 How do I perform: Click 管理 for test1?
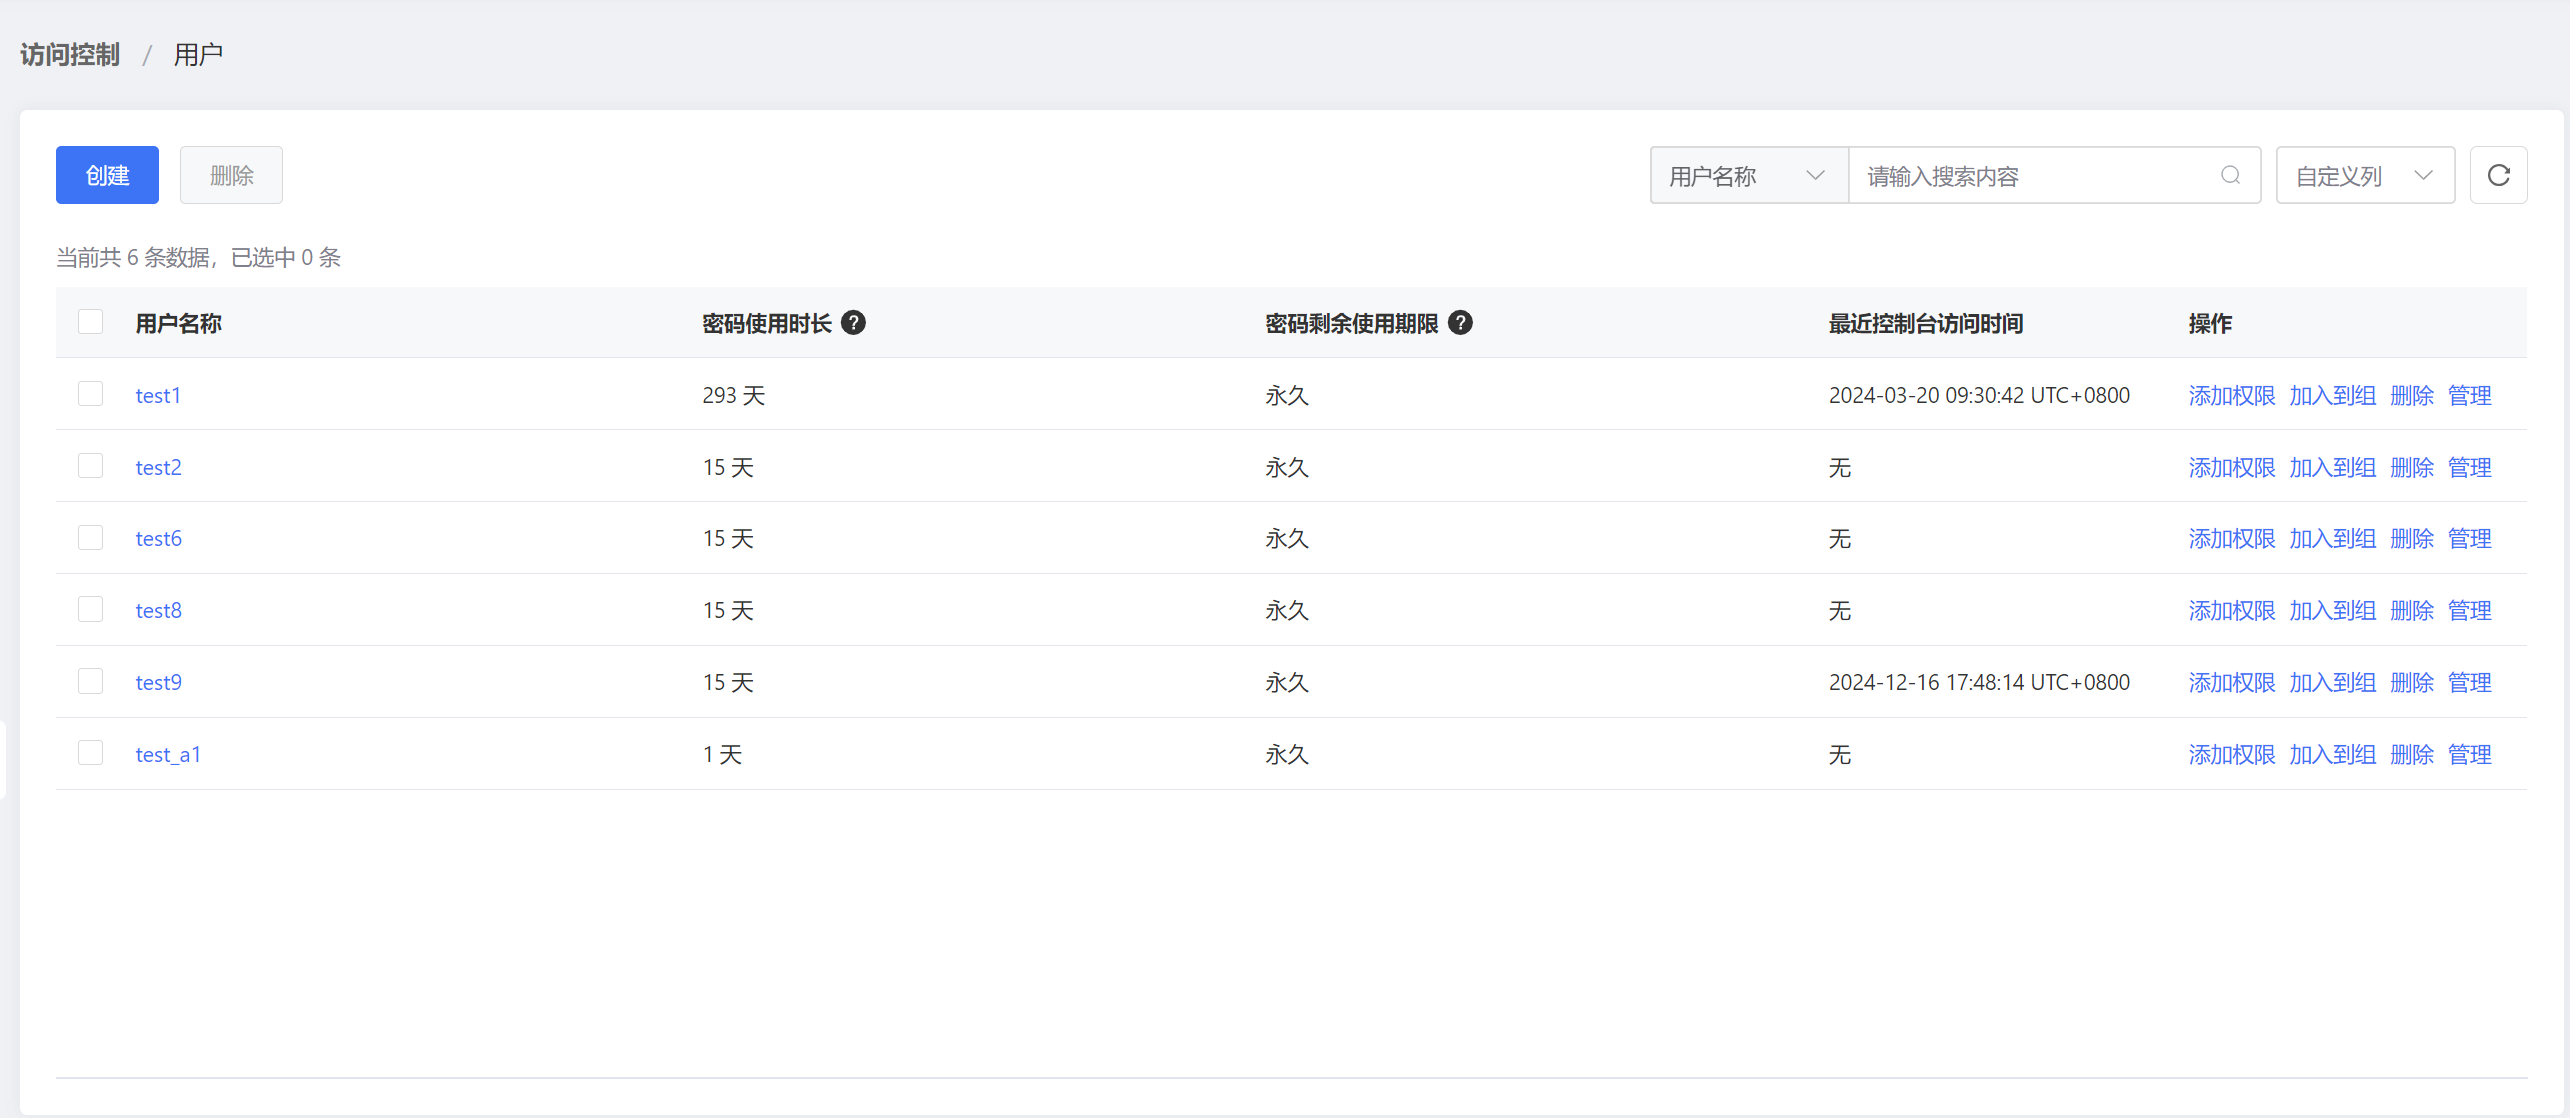click(x=2469, y=395)
